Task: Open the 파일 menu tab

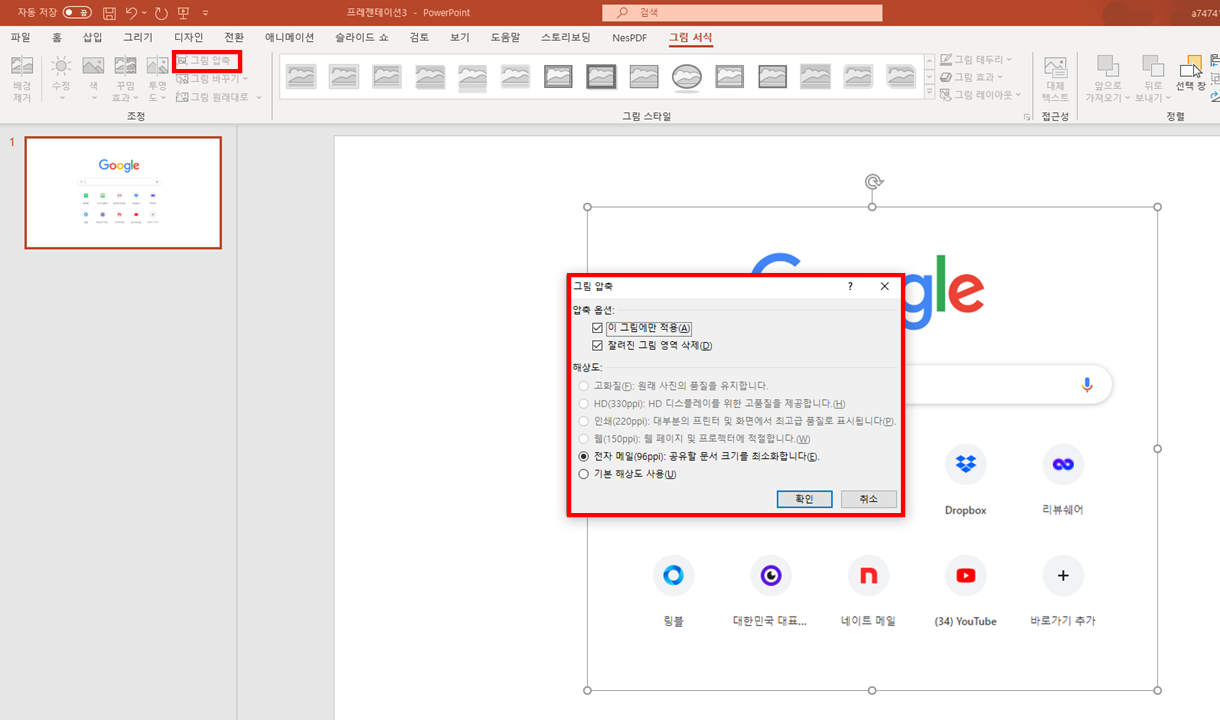Action: click(x=20, y=37)
